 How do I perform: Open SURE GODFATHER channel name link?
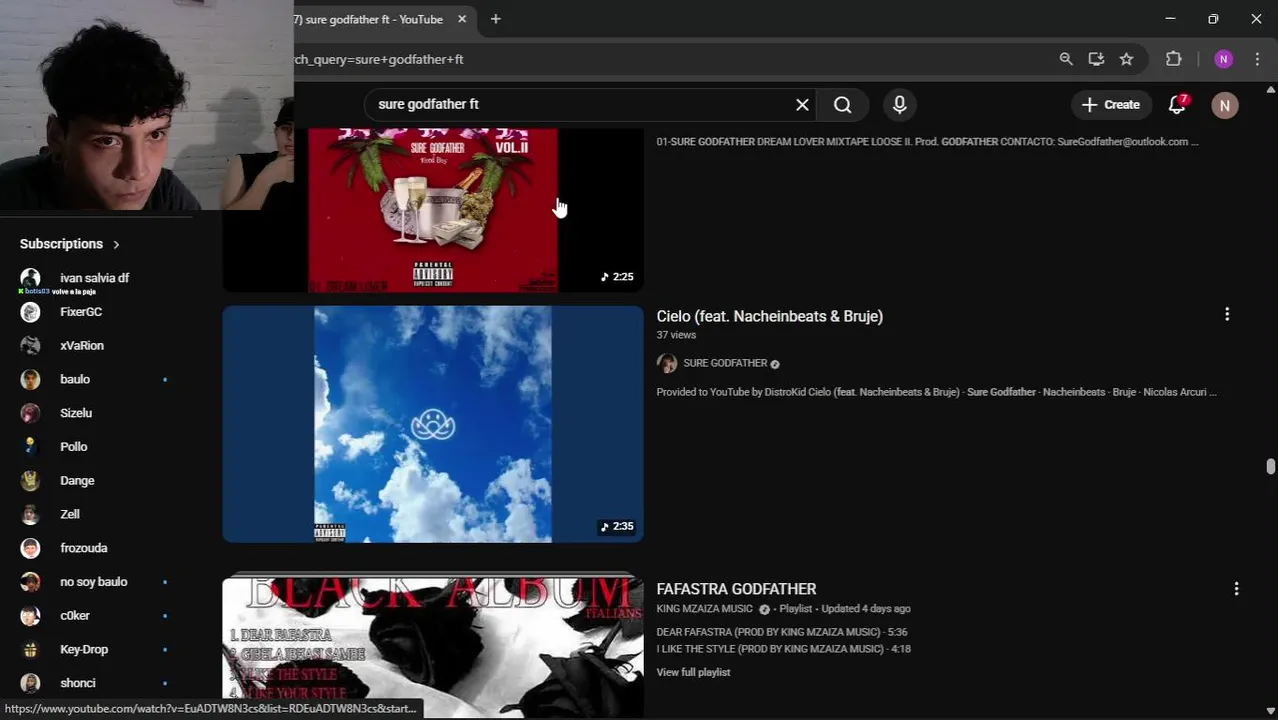(725, 363)
